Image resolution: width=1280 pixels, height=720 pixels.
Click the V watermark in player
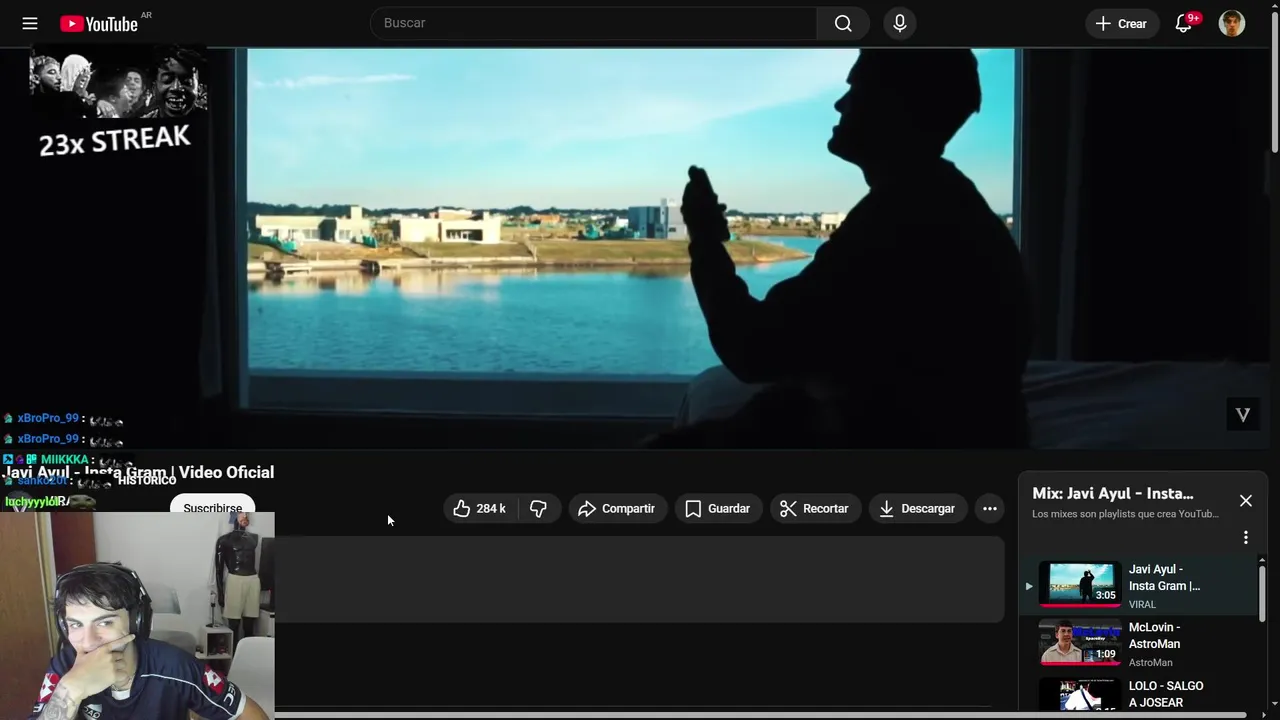pyautogui.click(x=1243, y=414)
